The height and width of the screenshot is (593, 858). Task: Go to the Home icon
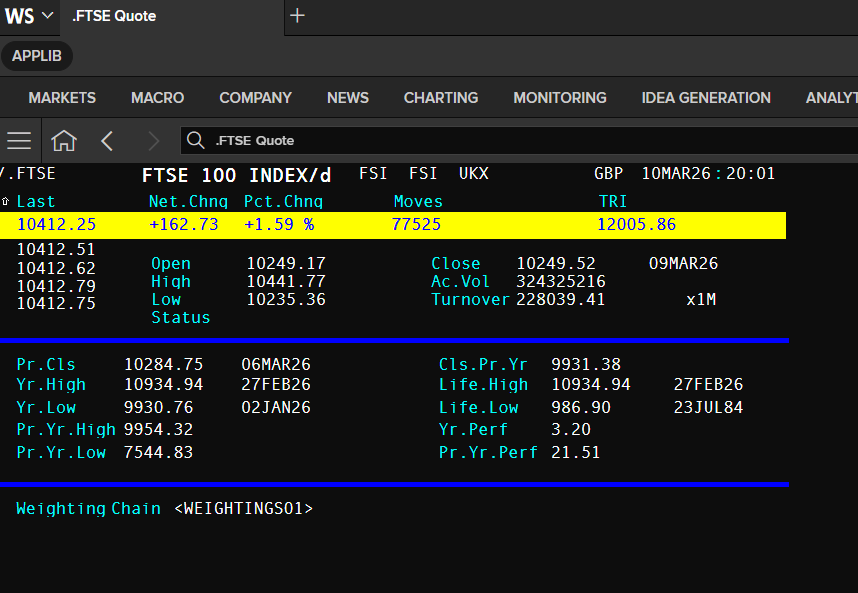(64, 141)
